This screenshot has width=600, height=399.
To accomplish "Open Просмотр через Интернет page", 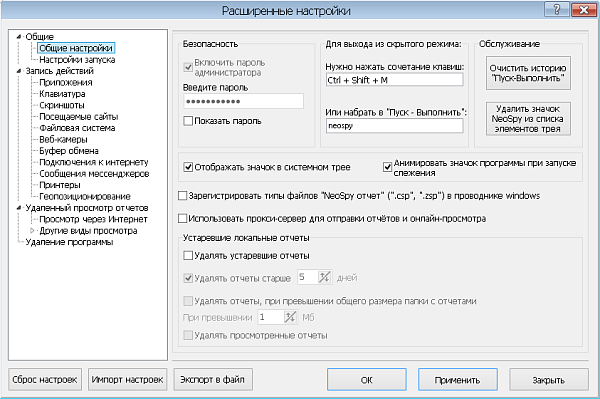I will 93,219.
